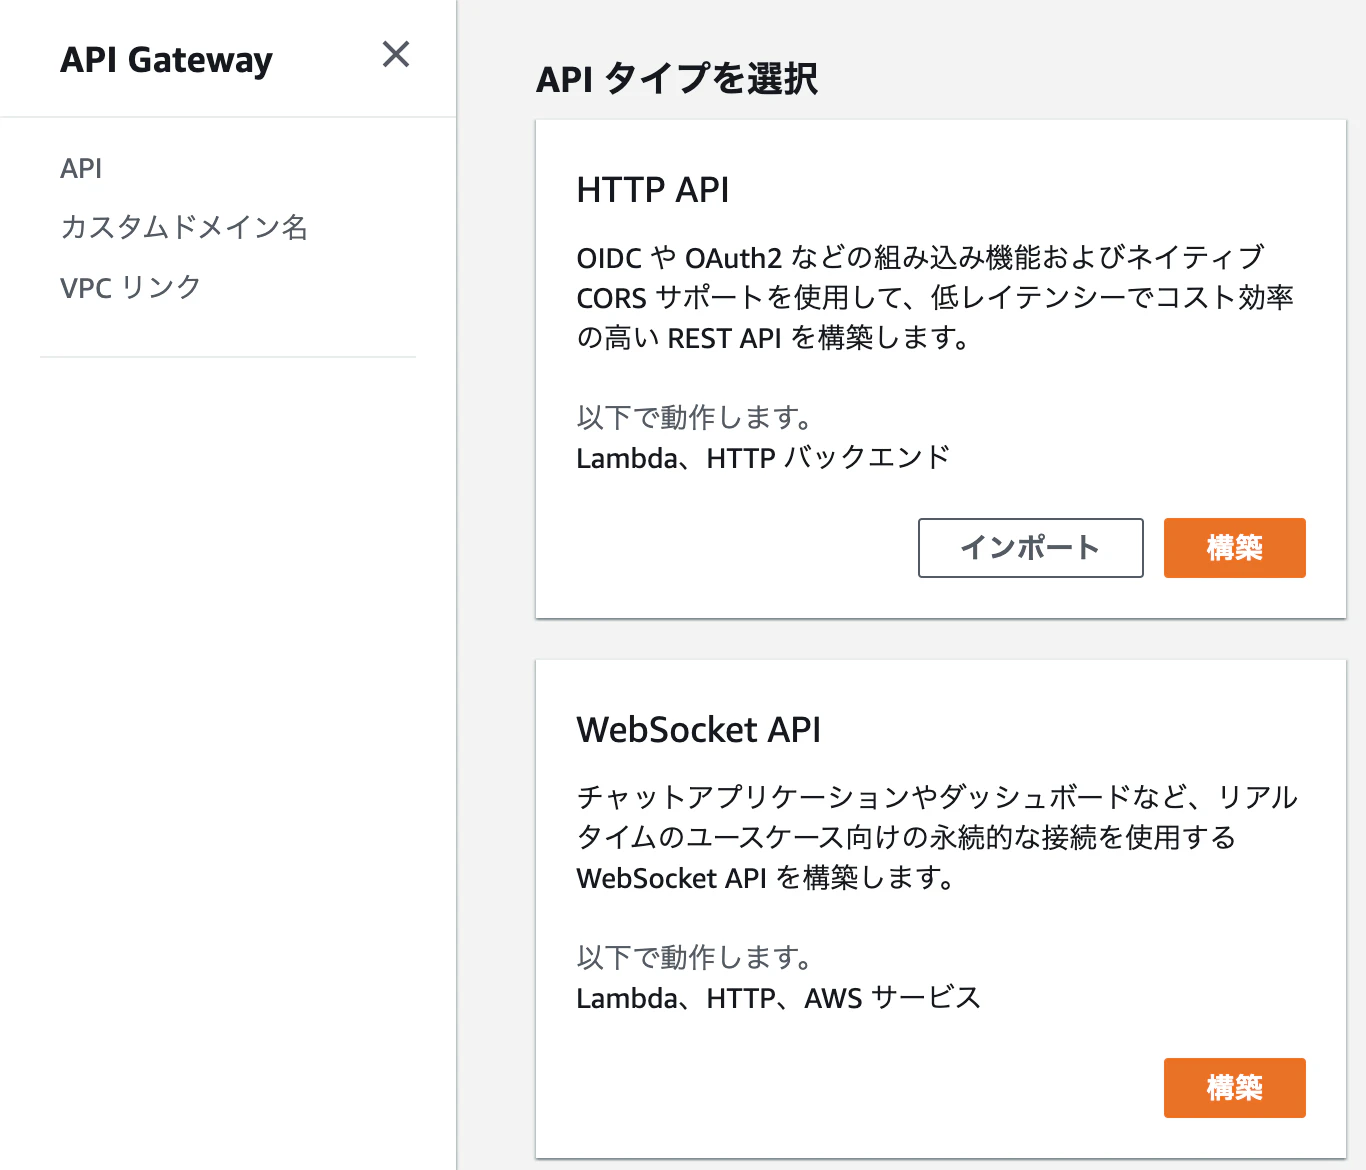This screenshot has width=1366, height=1170.
Task: Click the WebSocket API description paragraph
Action: tap(937, 838)
